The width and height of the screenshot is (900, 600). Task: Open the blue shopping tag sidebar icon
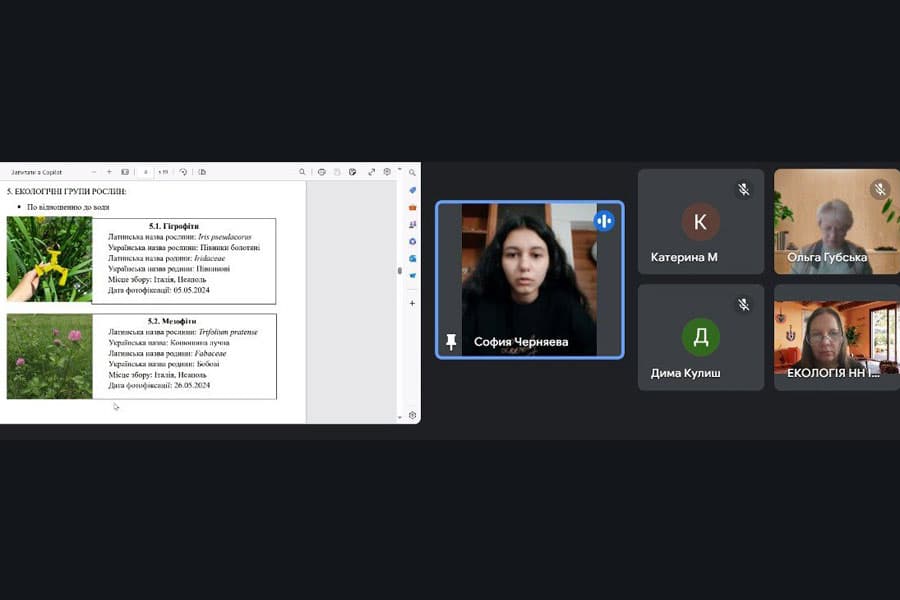[412, 190]
